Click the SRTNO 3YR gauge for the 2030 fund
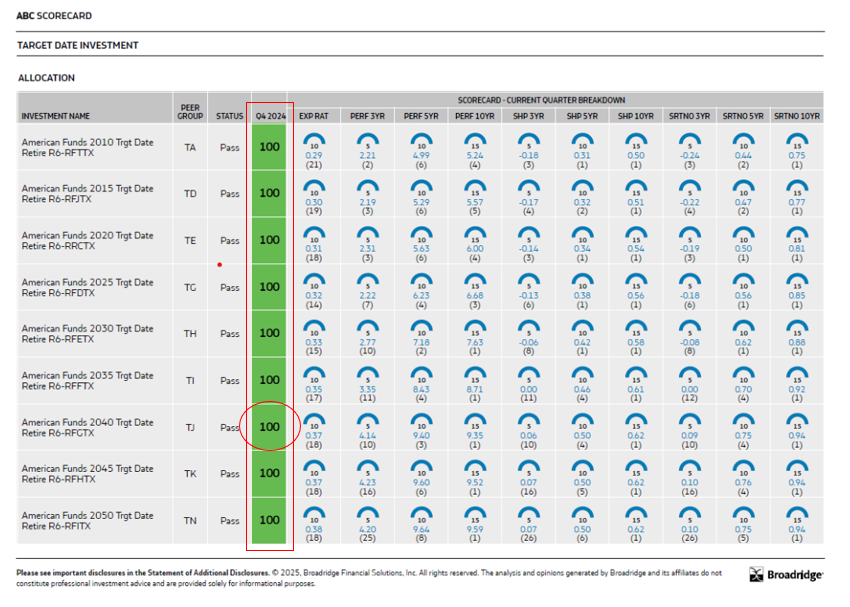The width and height of the screenshot is (850, 607). pos(690,328)
